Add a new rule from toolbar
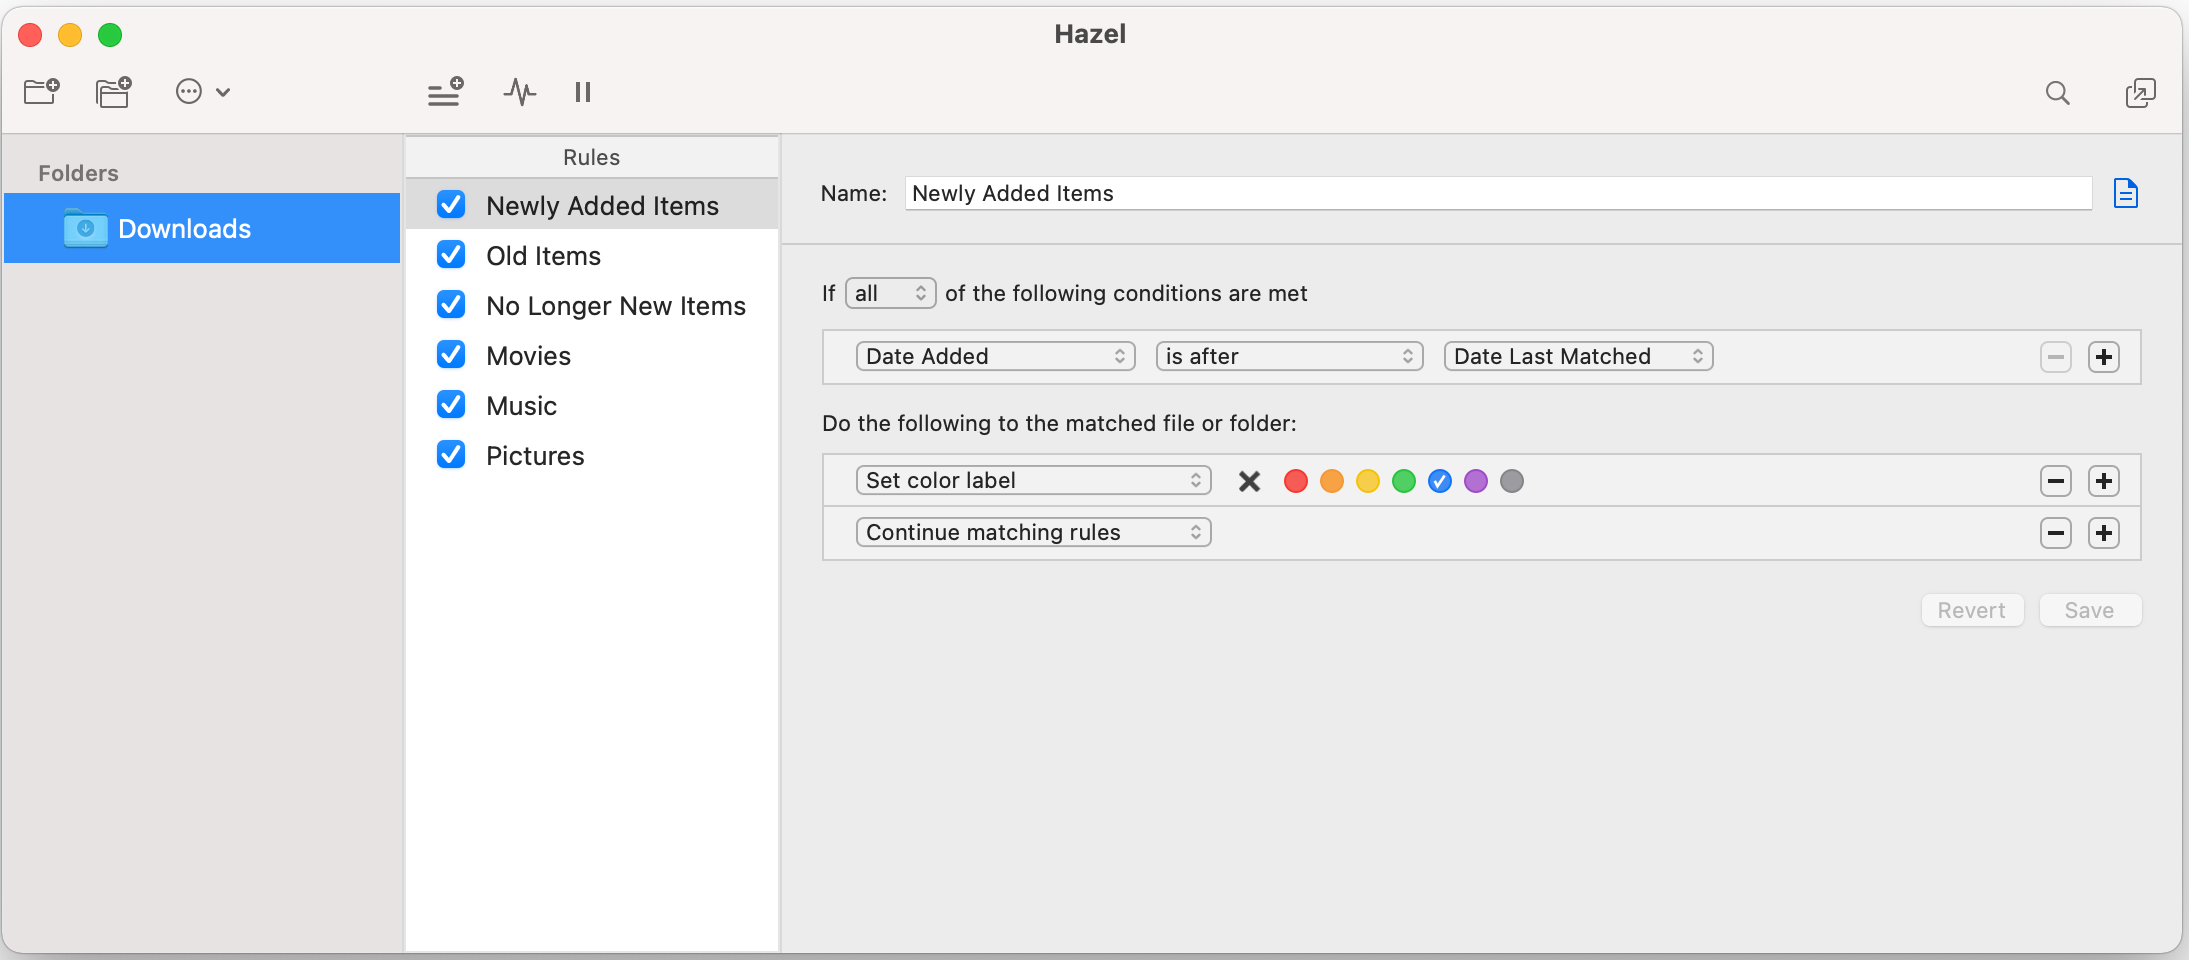This screenshot has width=2189, height=960. (x=445, y=92)
